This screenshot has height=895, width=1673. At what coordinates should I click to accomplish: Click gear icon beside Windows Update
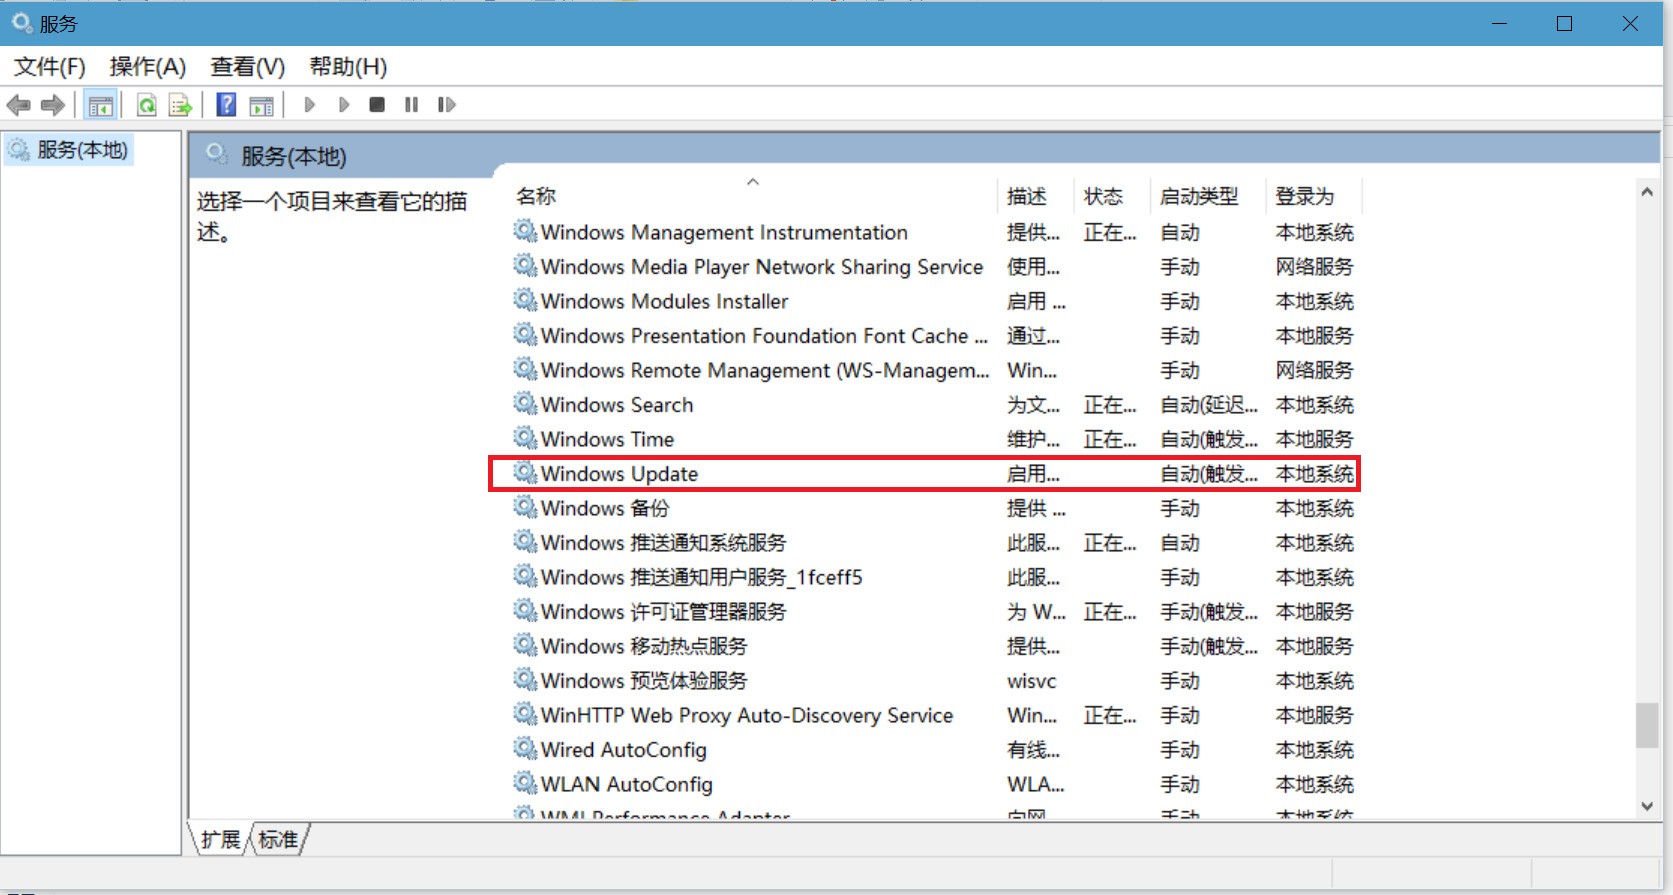click(525, 472)
